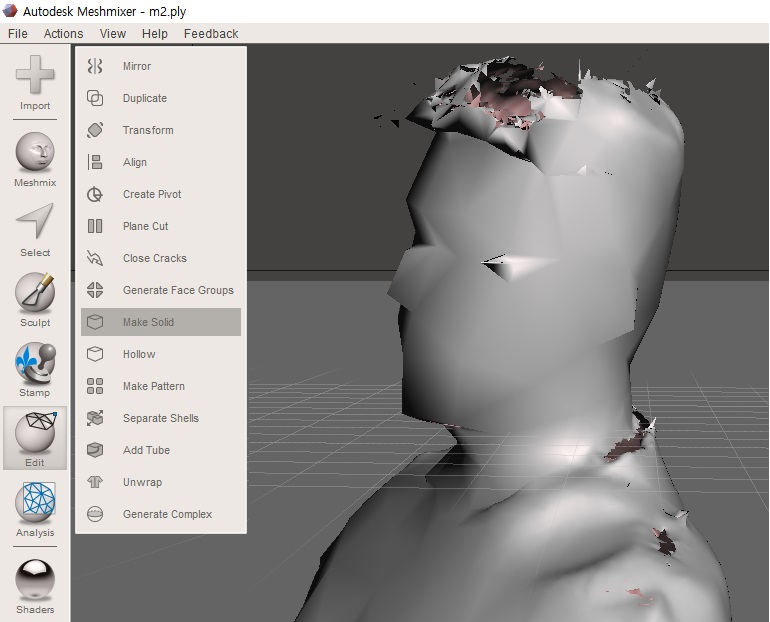Select Create Pivot label
The width and height of the screenshot is (770, 622).
point(152,194)
